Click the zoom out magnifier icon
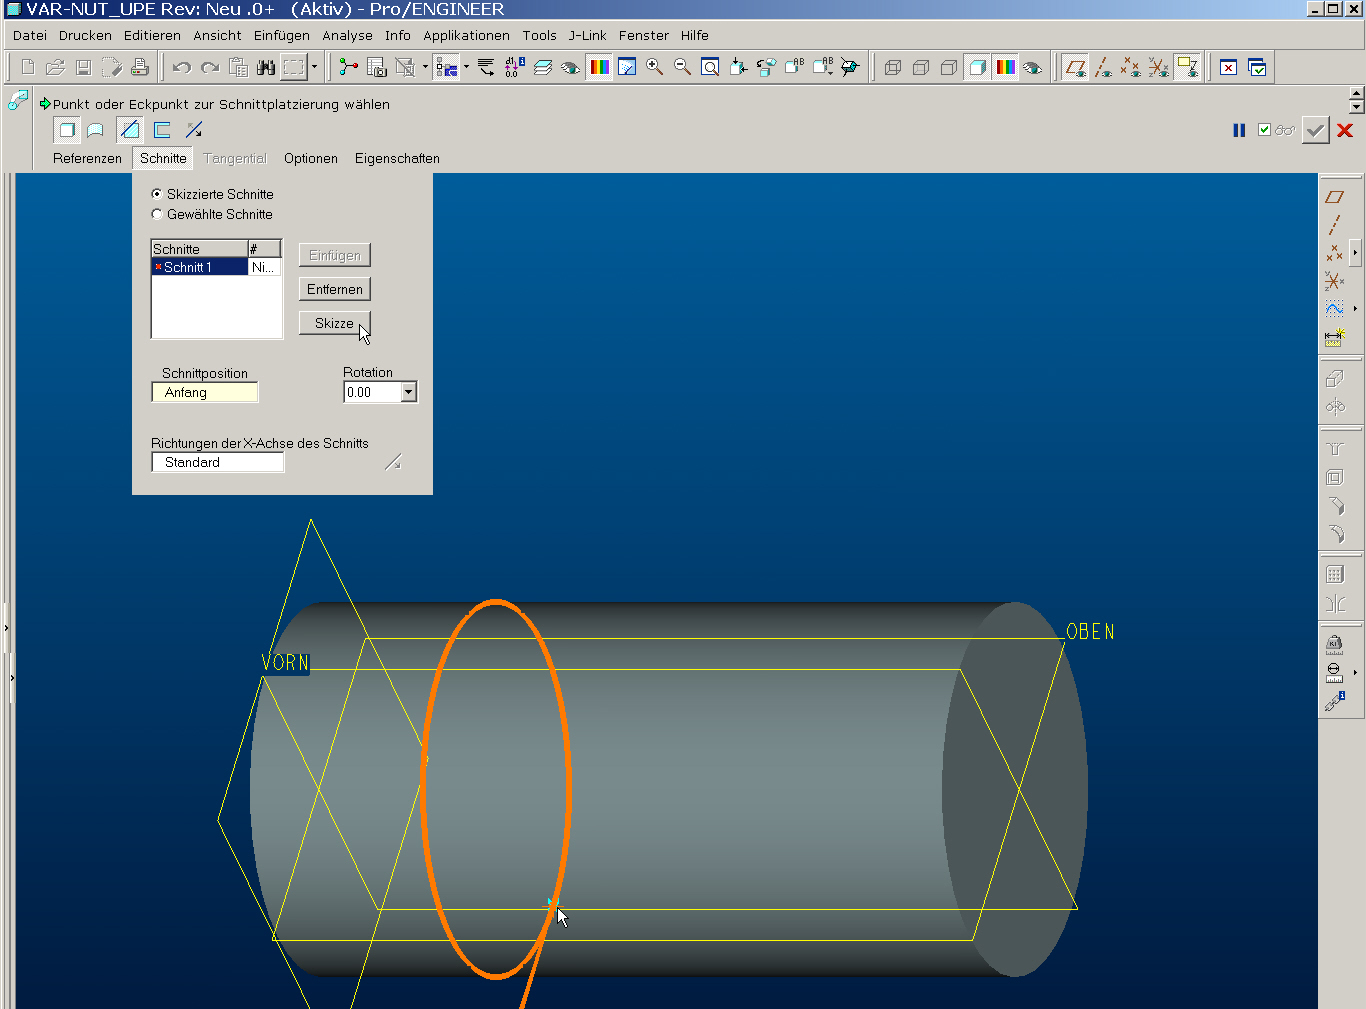1366x1009 pixels. coord(683,67)
